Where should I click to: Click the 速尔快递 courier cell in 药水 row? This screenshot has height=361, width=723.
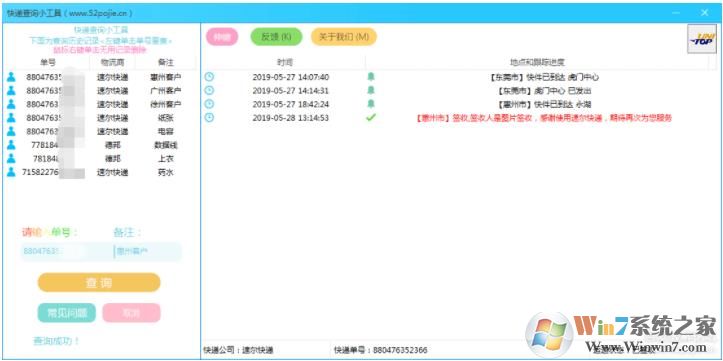coord(113,173)
